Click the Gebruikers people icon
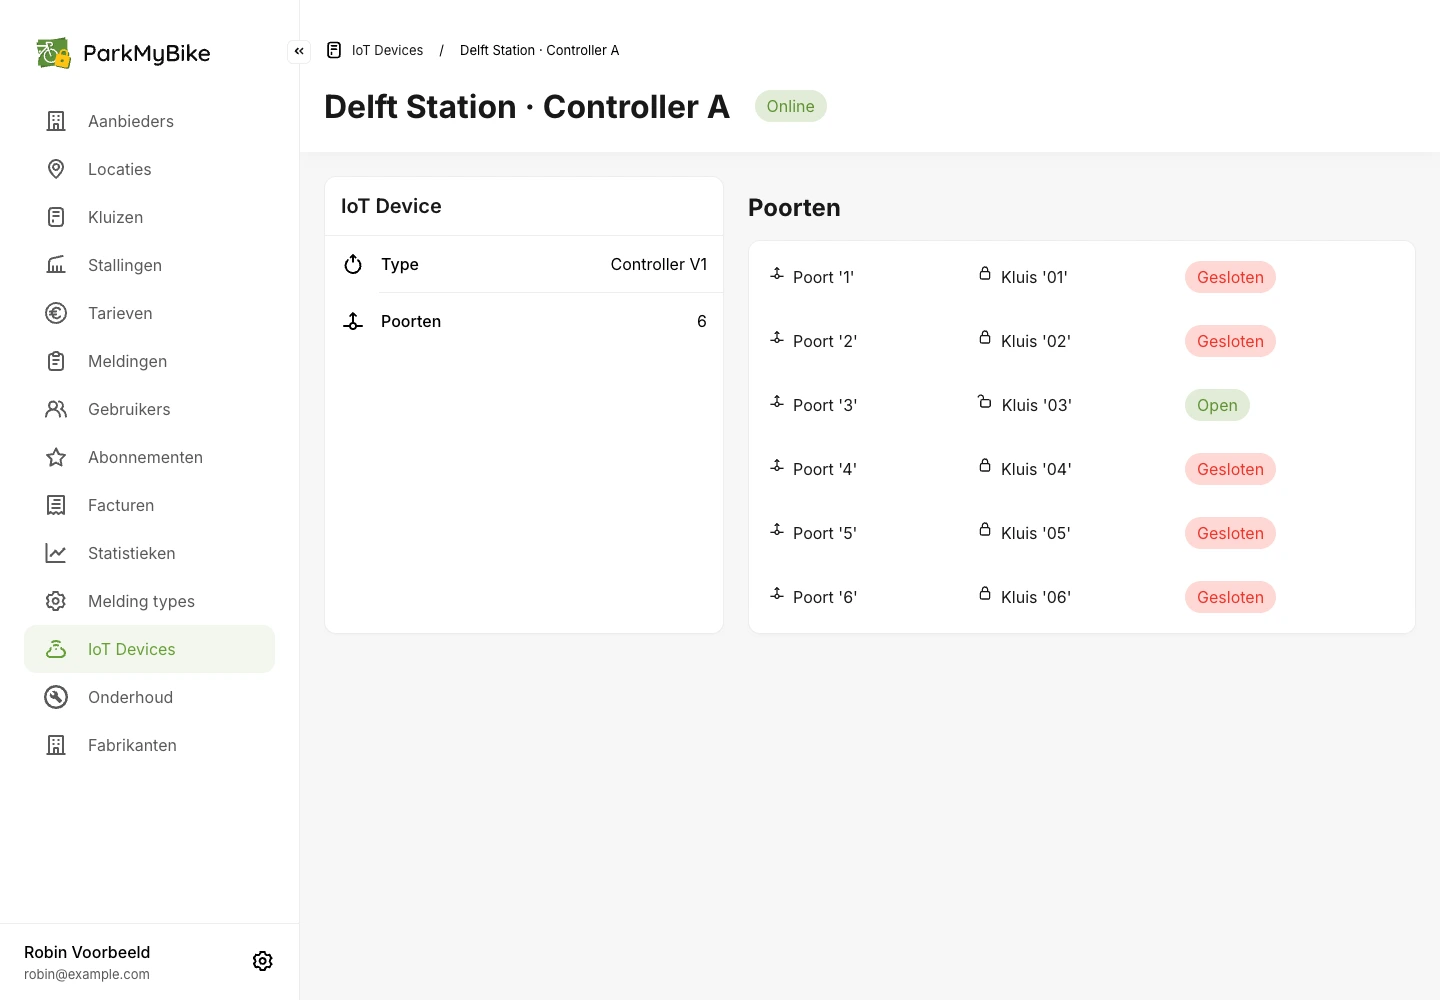 tap(56, 409)
